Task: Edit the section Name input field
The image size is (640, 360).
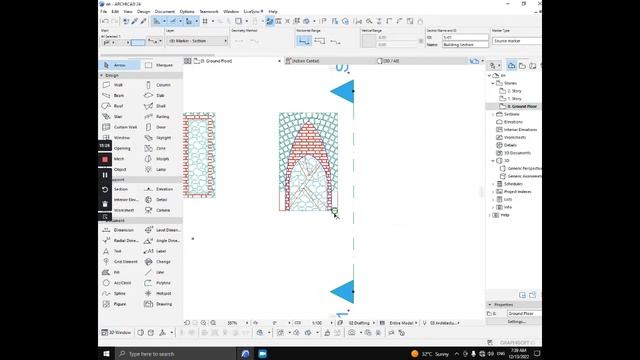Action: 465,44
